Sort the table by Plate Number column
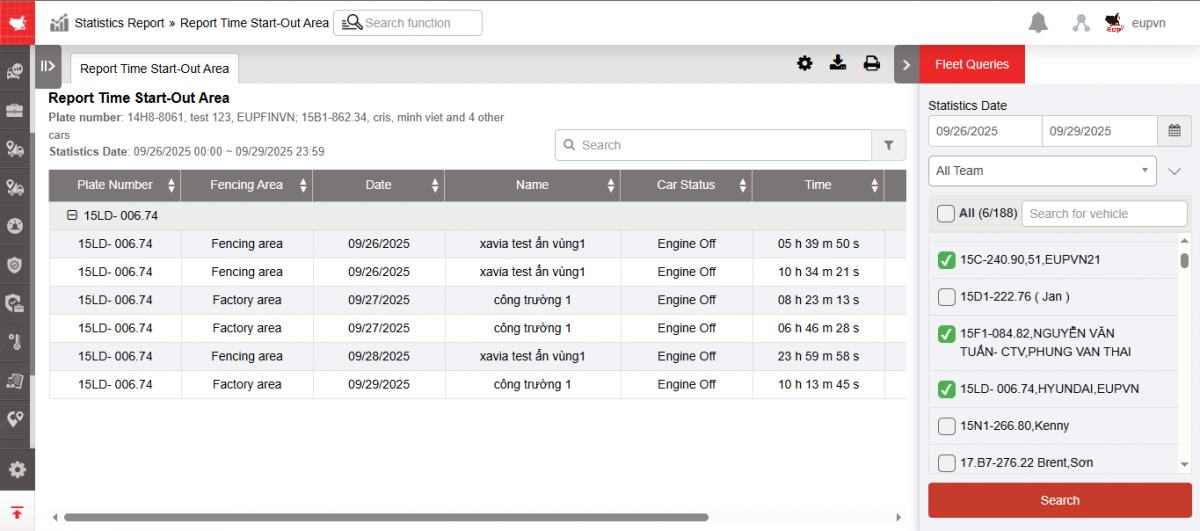The height and width of the screenshot is (531, 1200). 115,185
